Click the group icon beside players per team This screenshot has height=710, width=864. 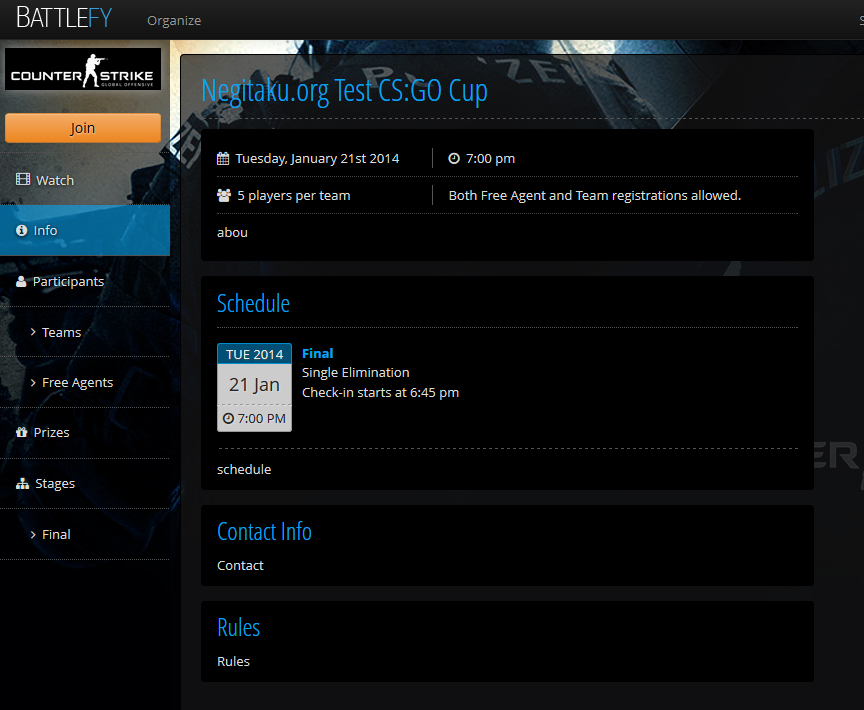click(x=224, y=196)
